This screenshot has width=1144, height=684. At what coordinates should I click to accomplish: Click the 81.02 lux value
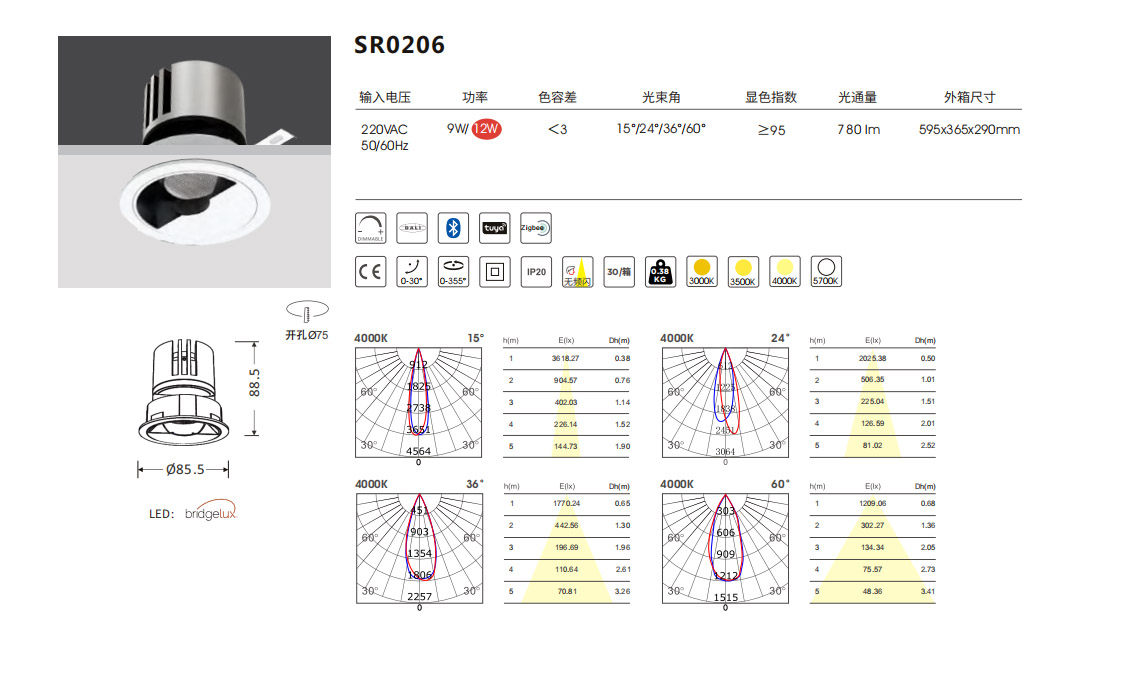coord(873,445)
